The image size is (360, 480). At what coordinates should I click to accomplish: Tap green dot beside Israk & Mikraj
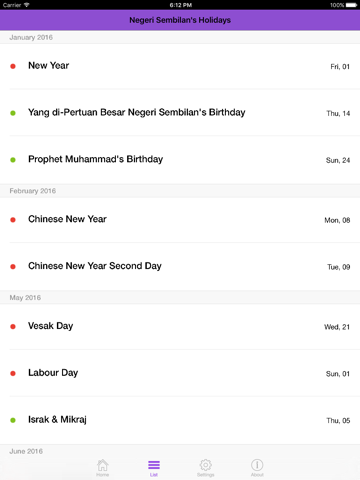(x=13, y=420)
